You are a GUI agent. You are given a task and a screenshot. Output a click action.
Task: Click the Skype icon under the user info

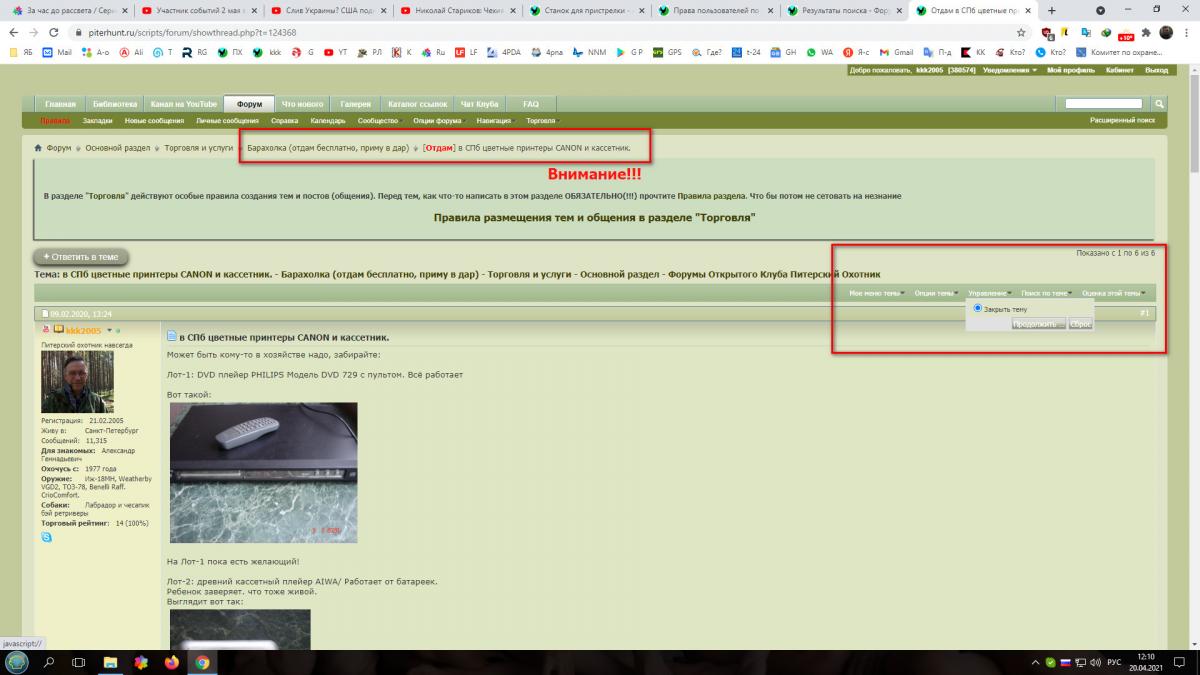pos(47,537)
